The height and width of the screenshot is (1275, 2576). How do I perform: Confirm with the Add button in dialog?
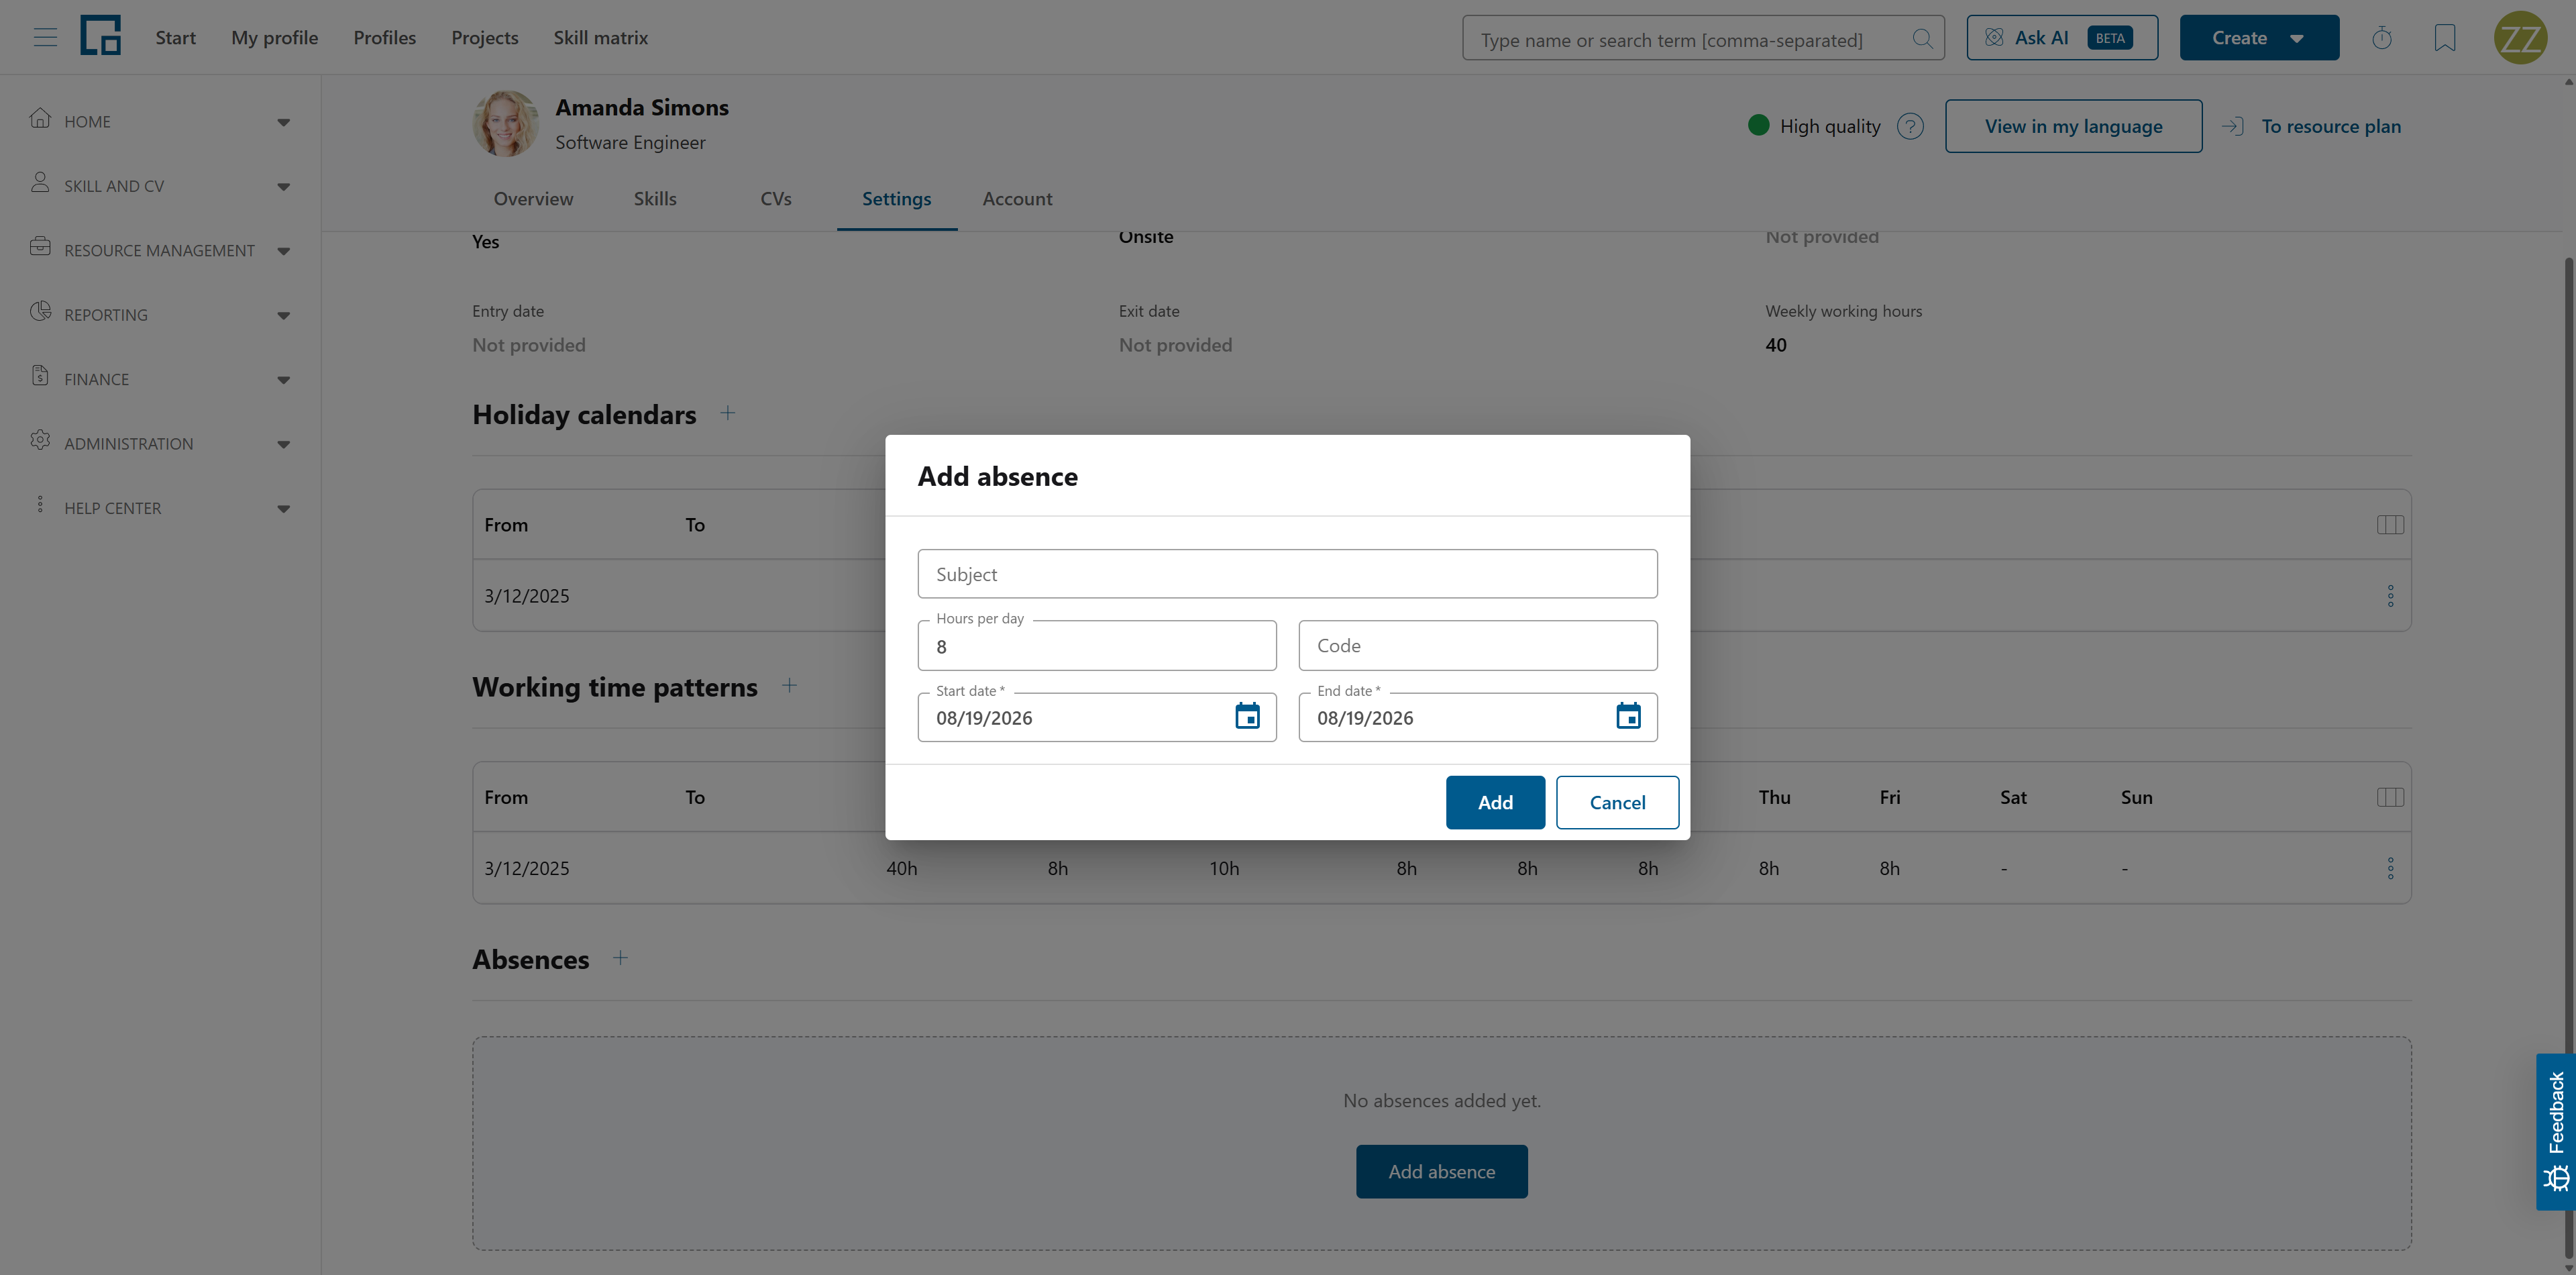pyautogui.click(x=1495, y=802)
